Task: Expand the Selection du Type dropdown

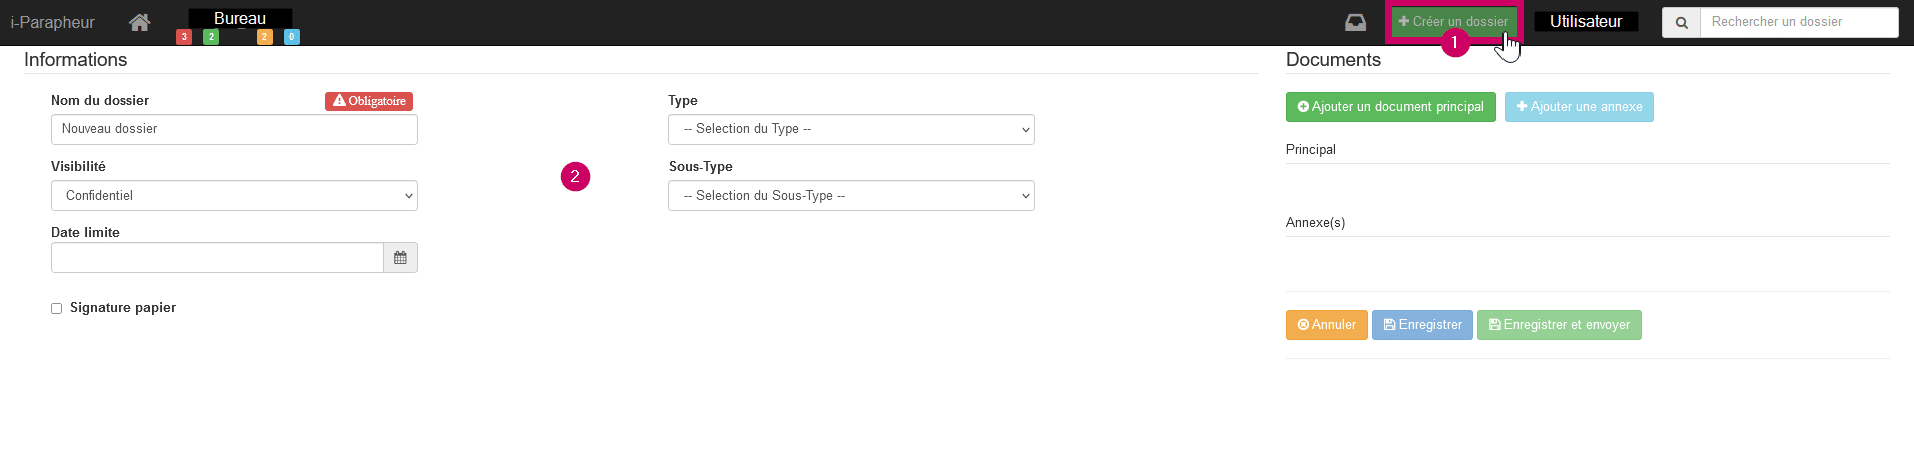Action: pos(851,130)
